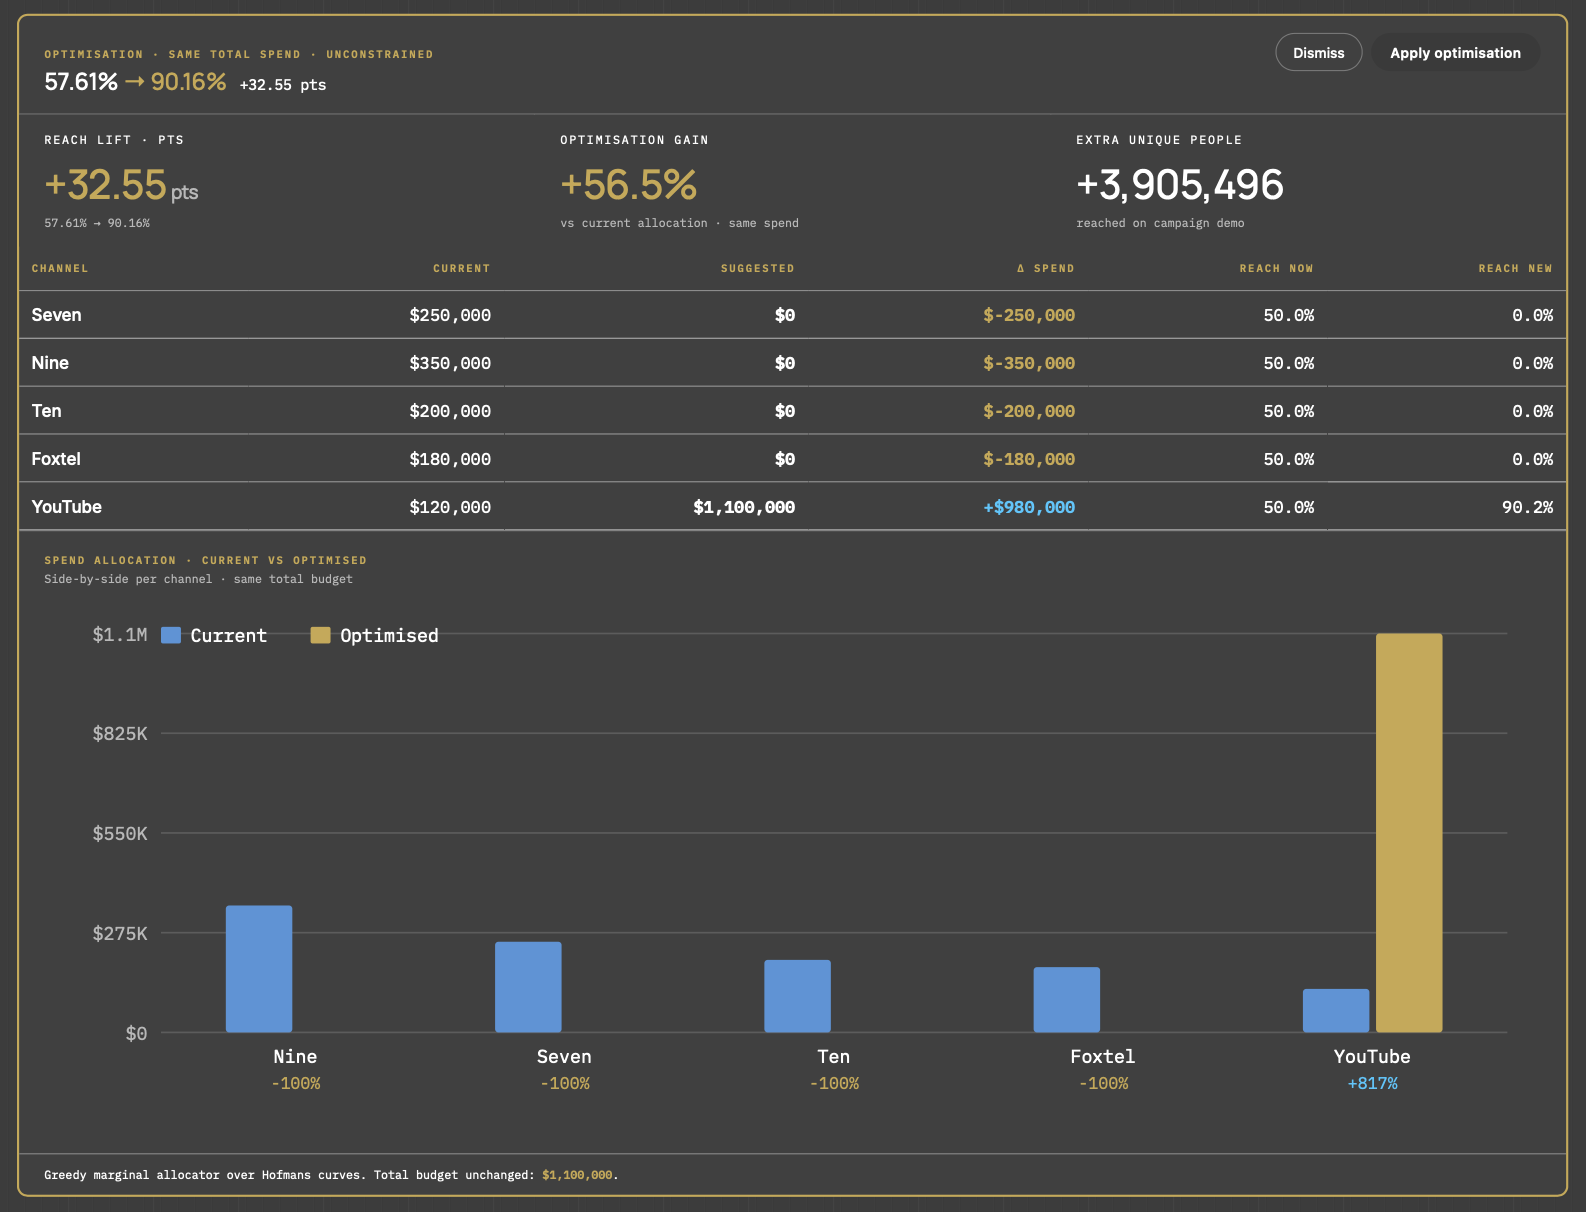Click the Ten current spend bar
The height and width of the screenshot is (1212, 1586).
797,996
